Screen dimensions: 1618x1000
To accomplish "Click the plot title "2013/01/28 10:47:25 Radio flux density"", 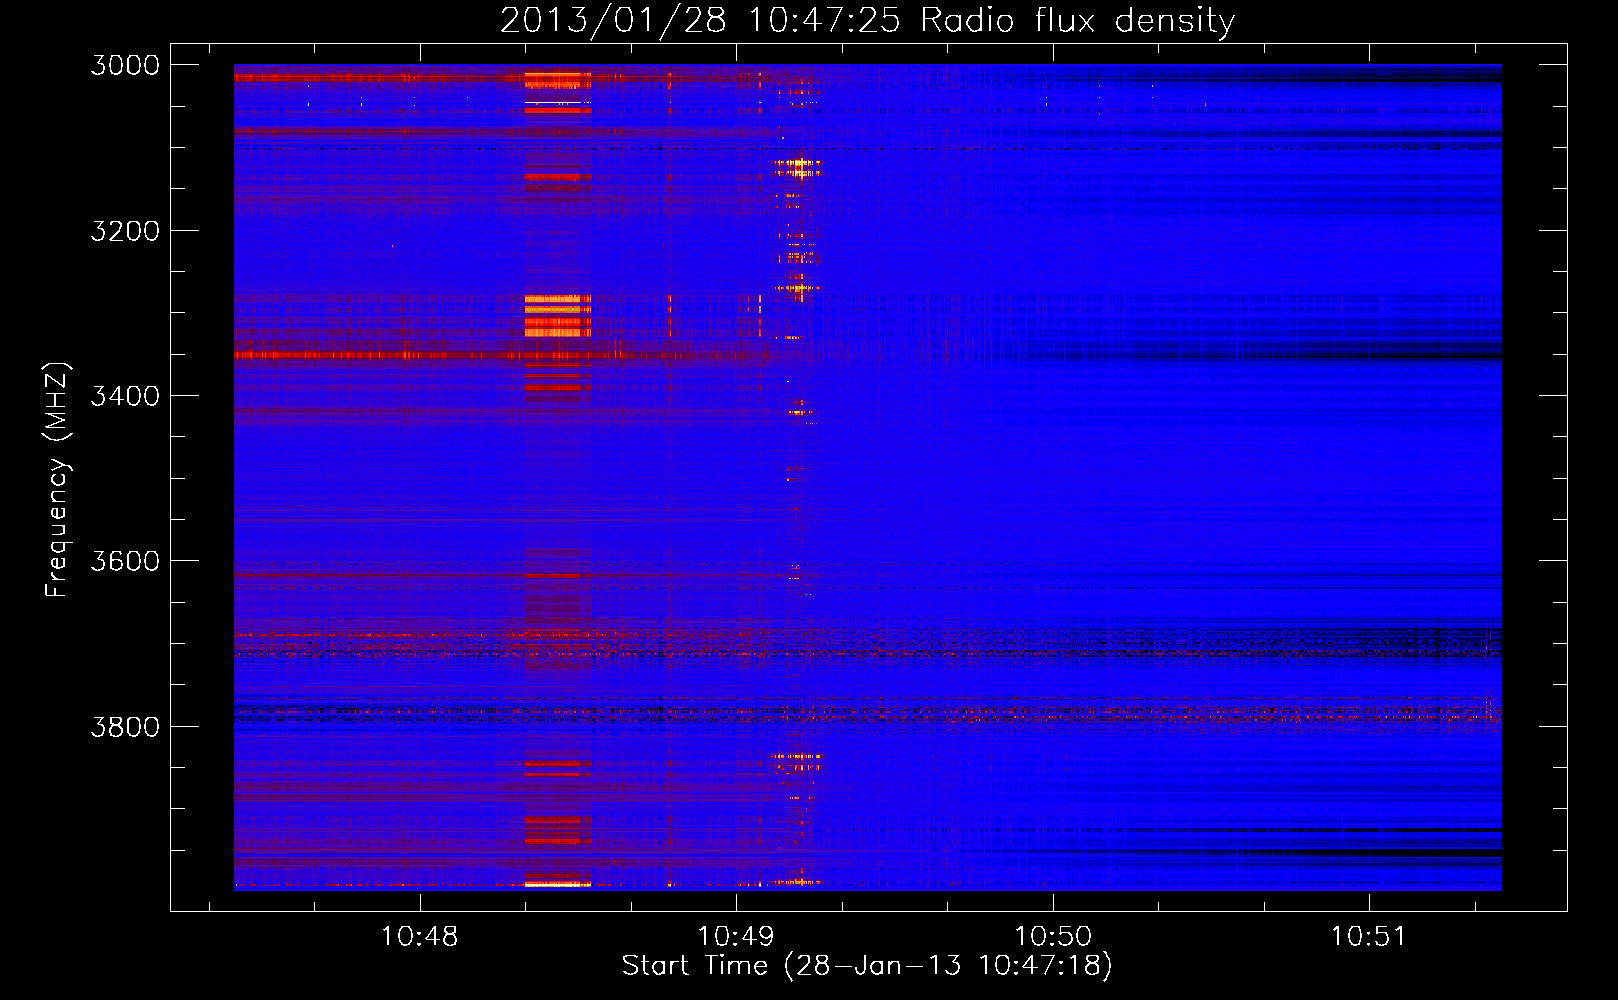I will point(867,20).
